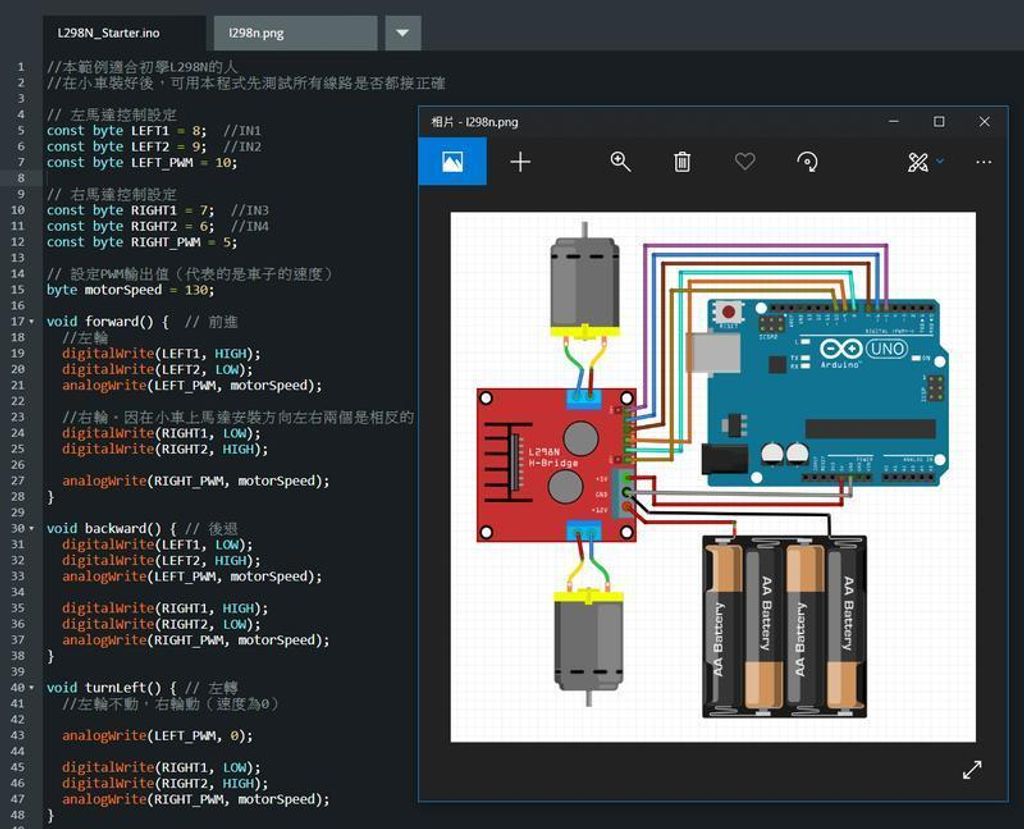Minimize the Photos window

coord(894,122)
